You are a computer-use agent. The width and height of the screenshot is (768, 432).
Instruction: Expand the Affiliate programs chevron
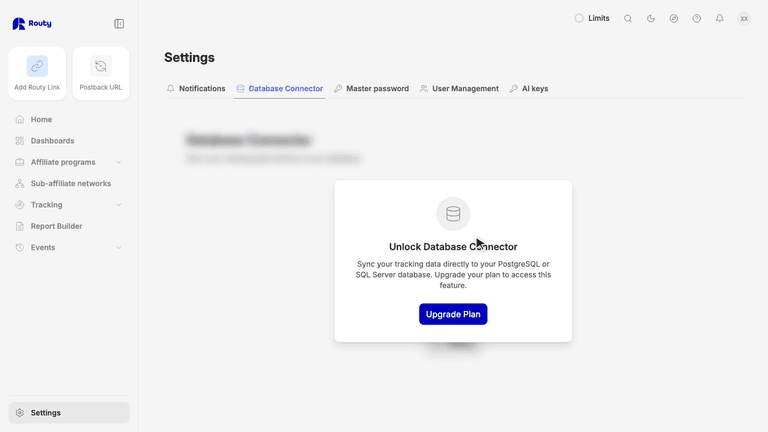pos(119,162)
